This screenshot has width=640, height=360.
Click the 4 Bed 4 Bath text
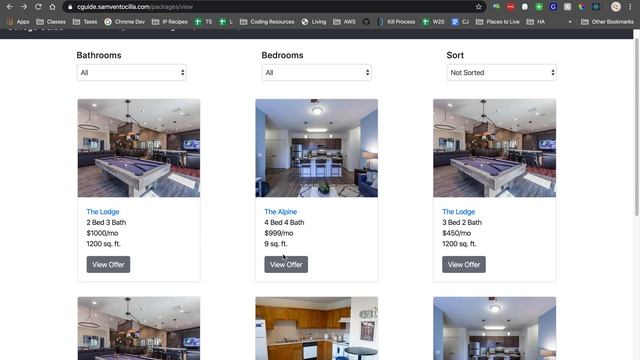click(284, 222)
